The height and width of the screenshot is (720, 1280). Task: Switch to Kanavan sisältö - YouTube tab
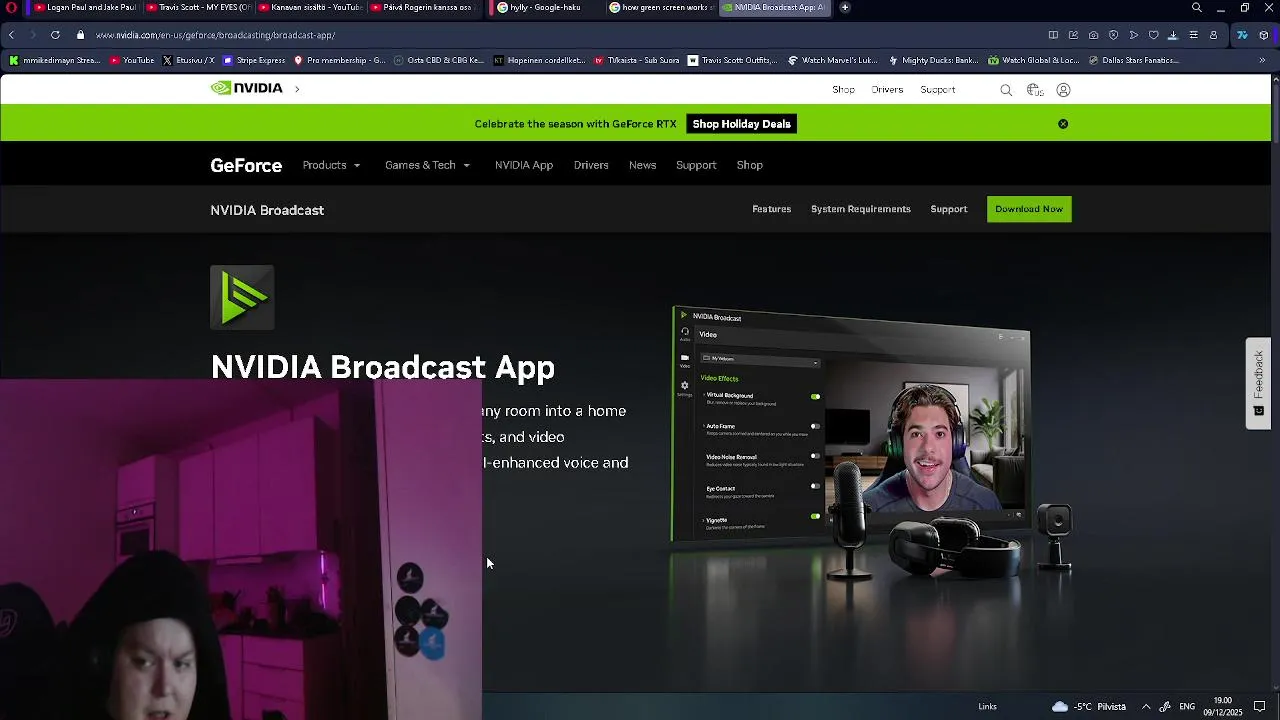[309, 7]
